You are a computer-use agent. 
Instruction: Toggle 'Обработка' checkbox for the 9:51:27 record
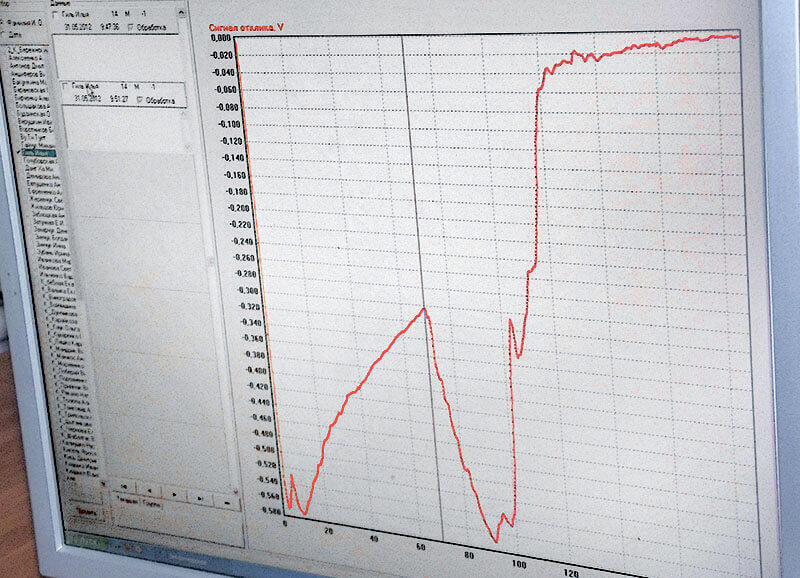click(x=139, y=99)
